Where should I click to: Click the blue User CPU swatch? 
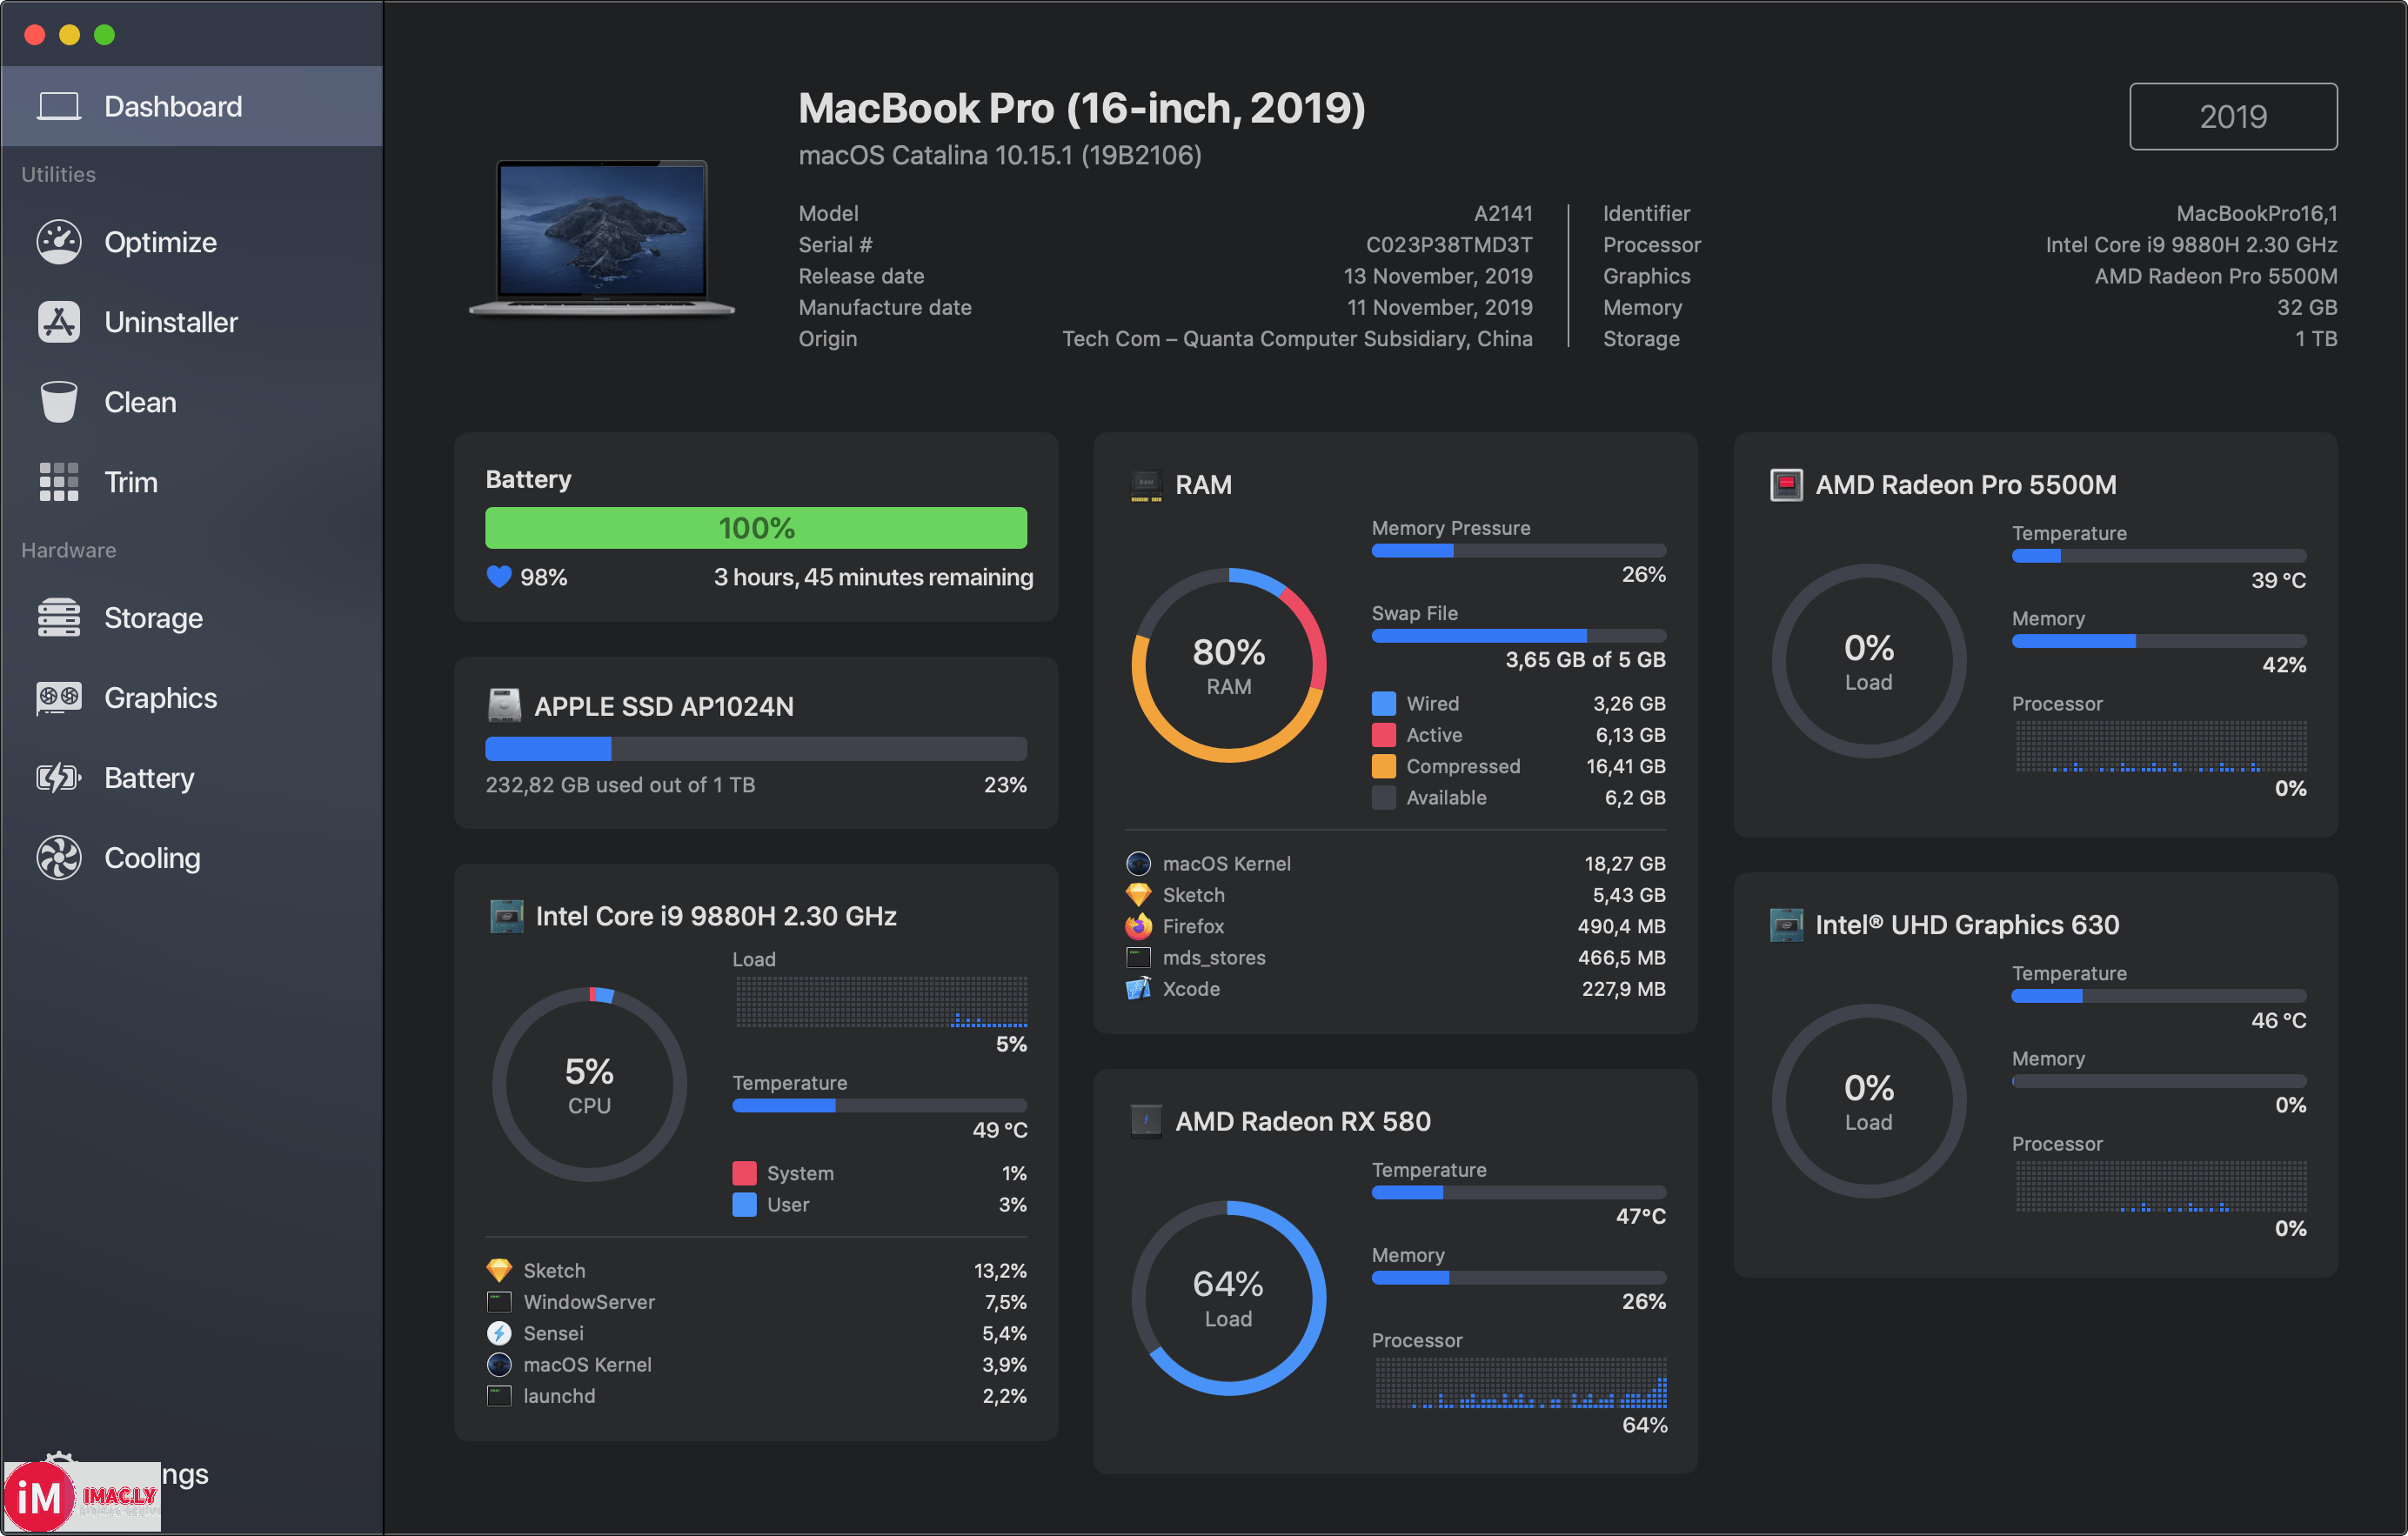pyautogui.click(x=744, y=1204)
